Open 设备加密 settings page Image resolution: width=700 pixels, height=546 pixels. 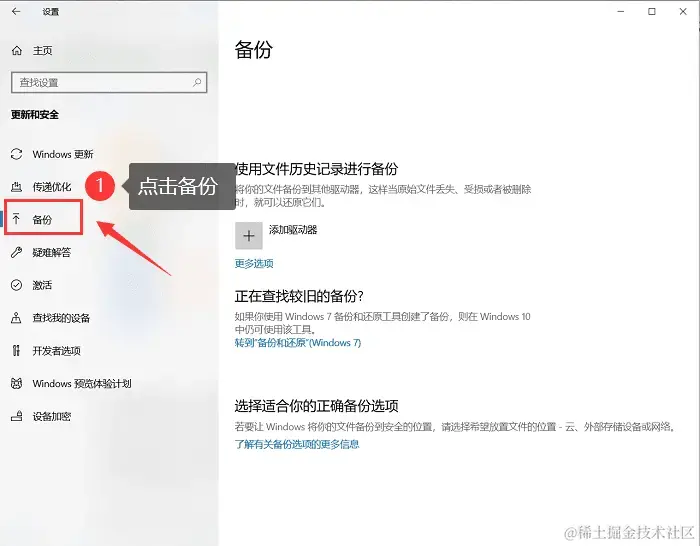point(52,417)
